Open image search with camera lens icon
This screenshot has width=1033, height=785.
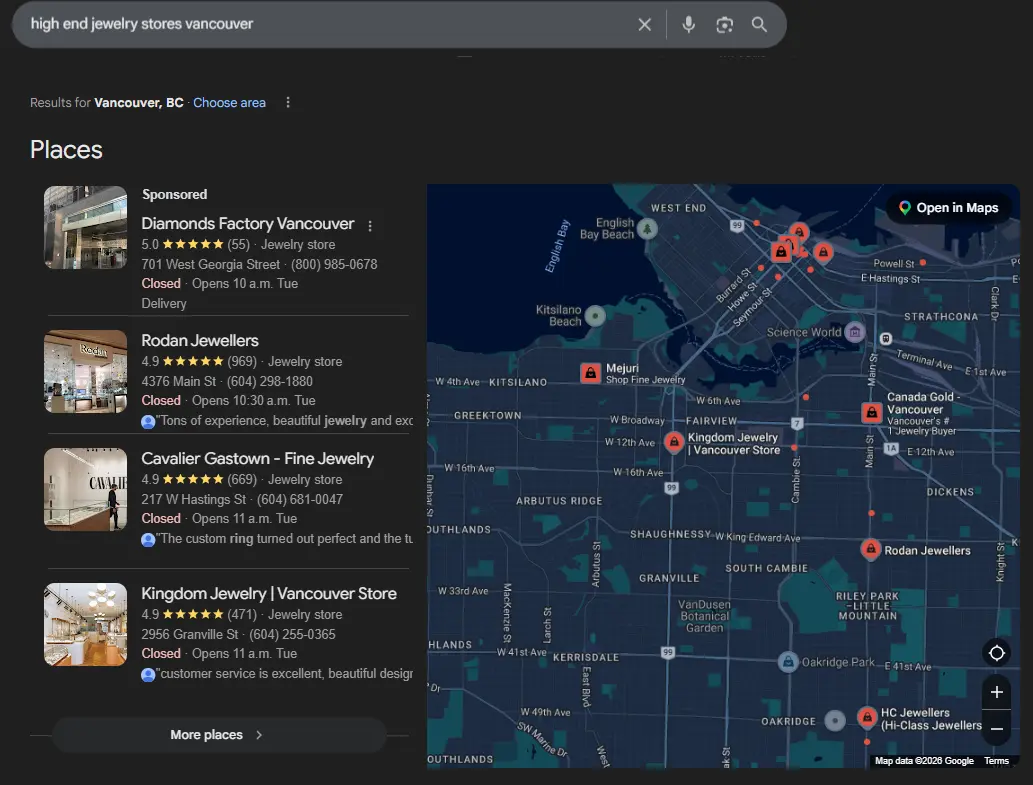(x=725, y=25)
